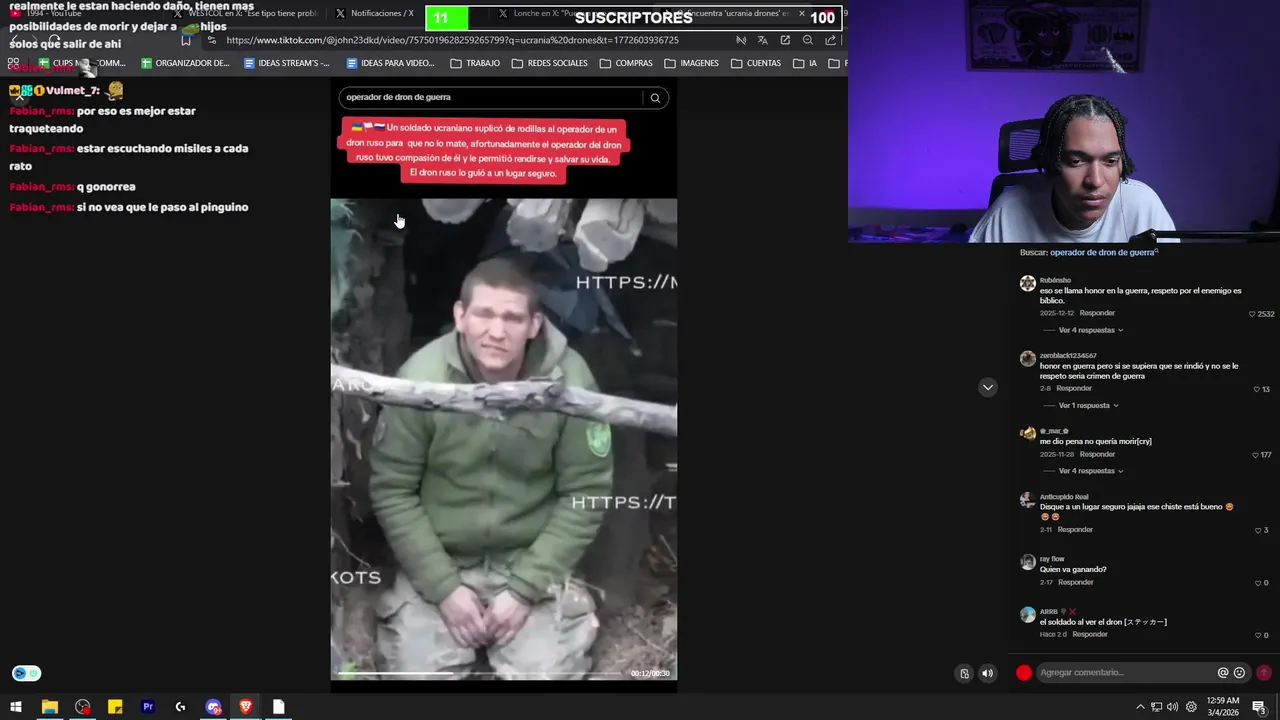
Task: Click the post comment arrow button
Action: (1264, 673)
